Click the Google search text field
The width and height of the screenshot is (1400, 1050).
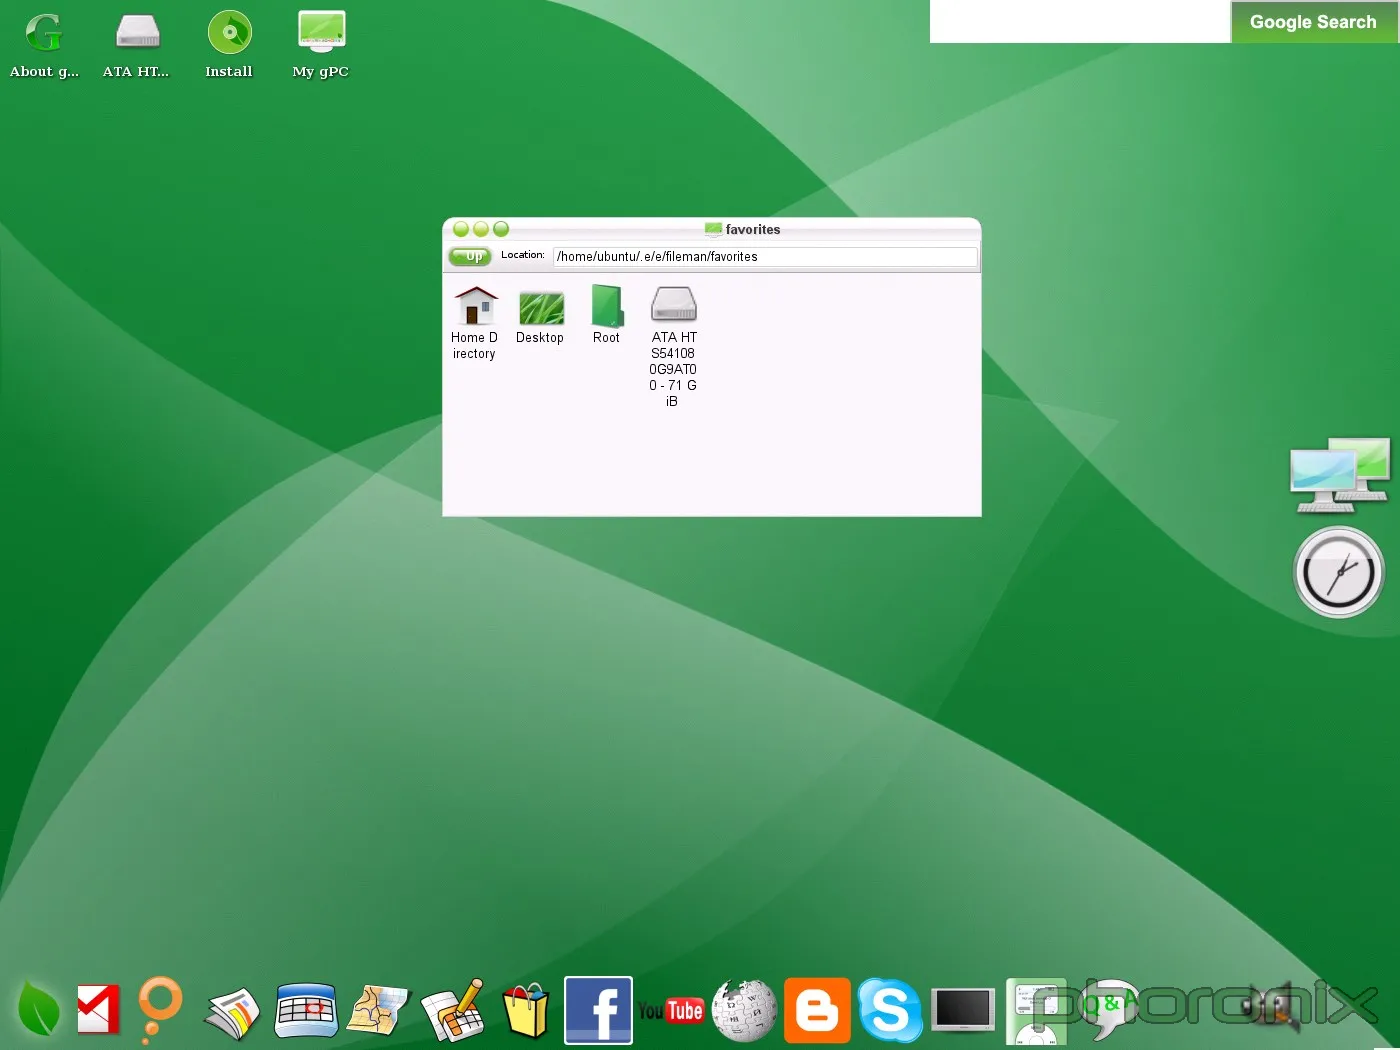(x=1079, y=22)
